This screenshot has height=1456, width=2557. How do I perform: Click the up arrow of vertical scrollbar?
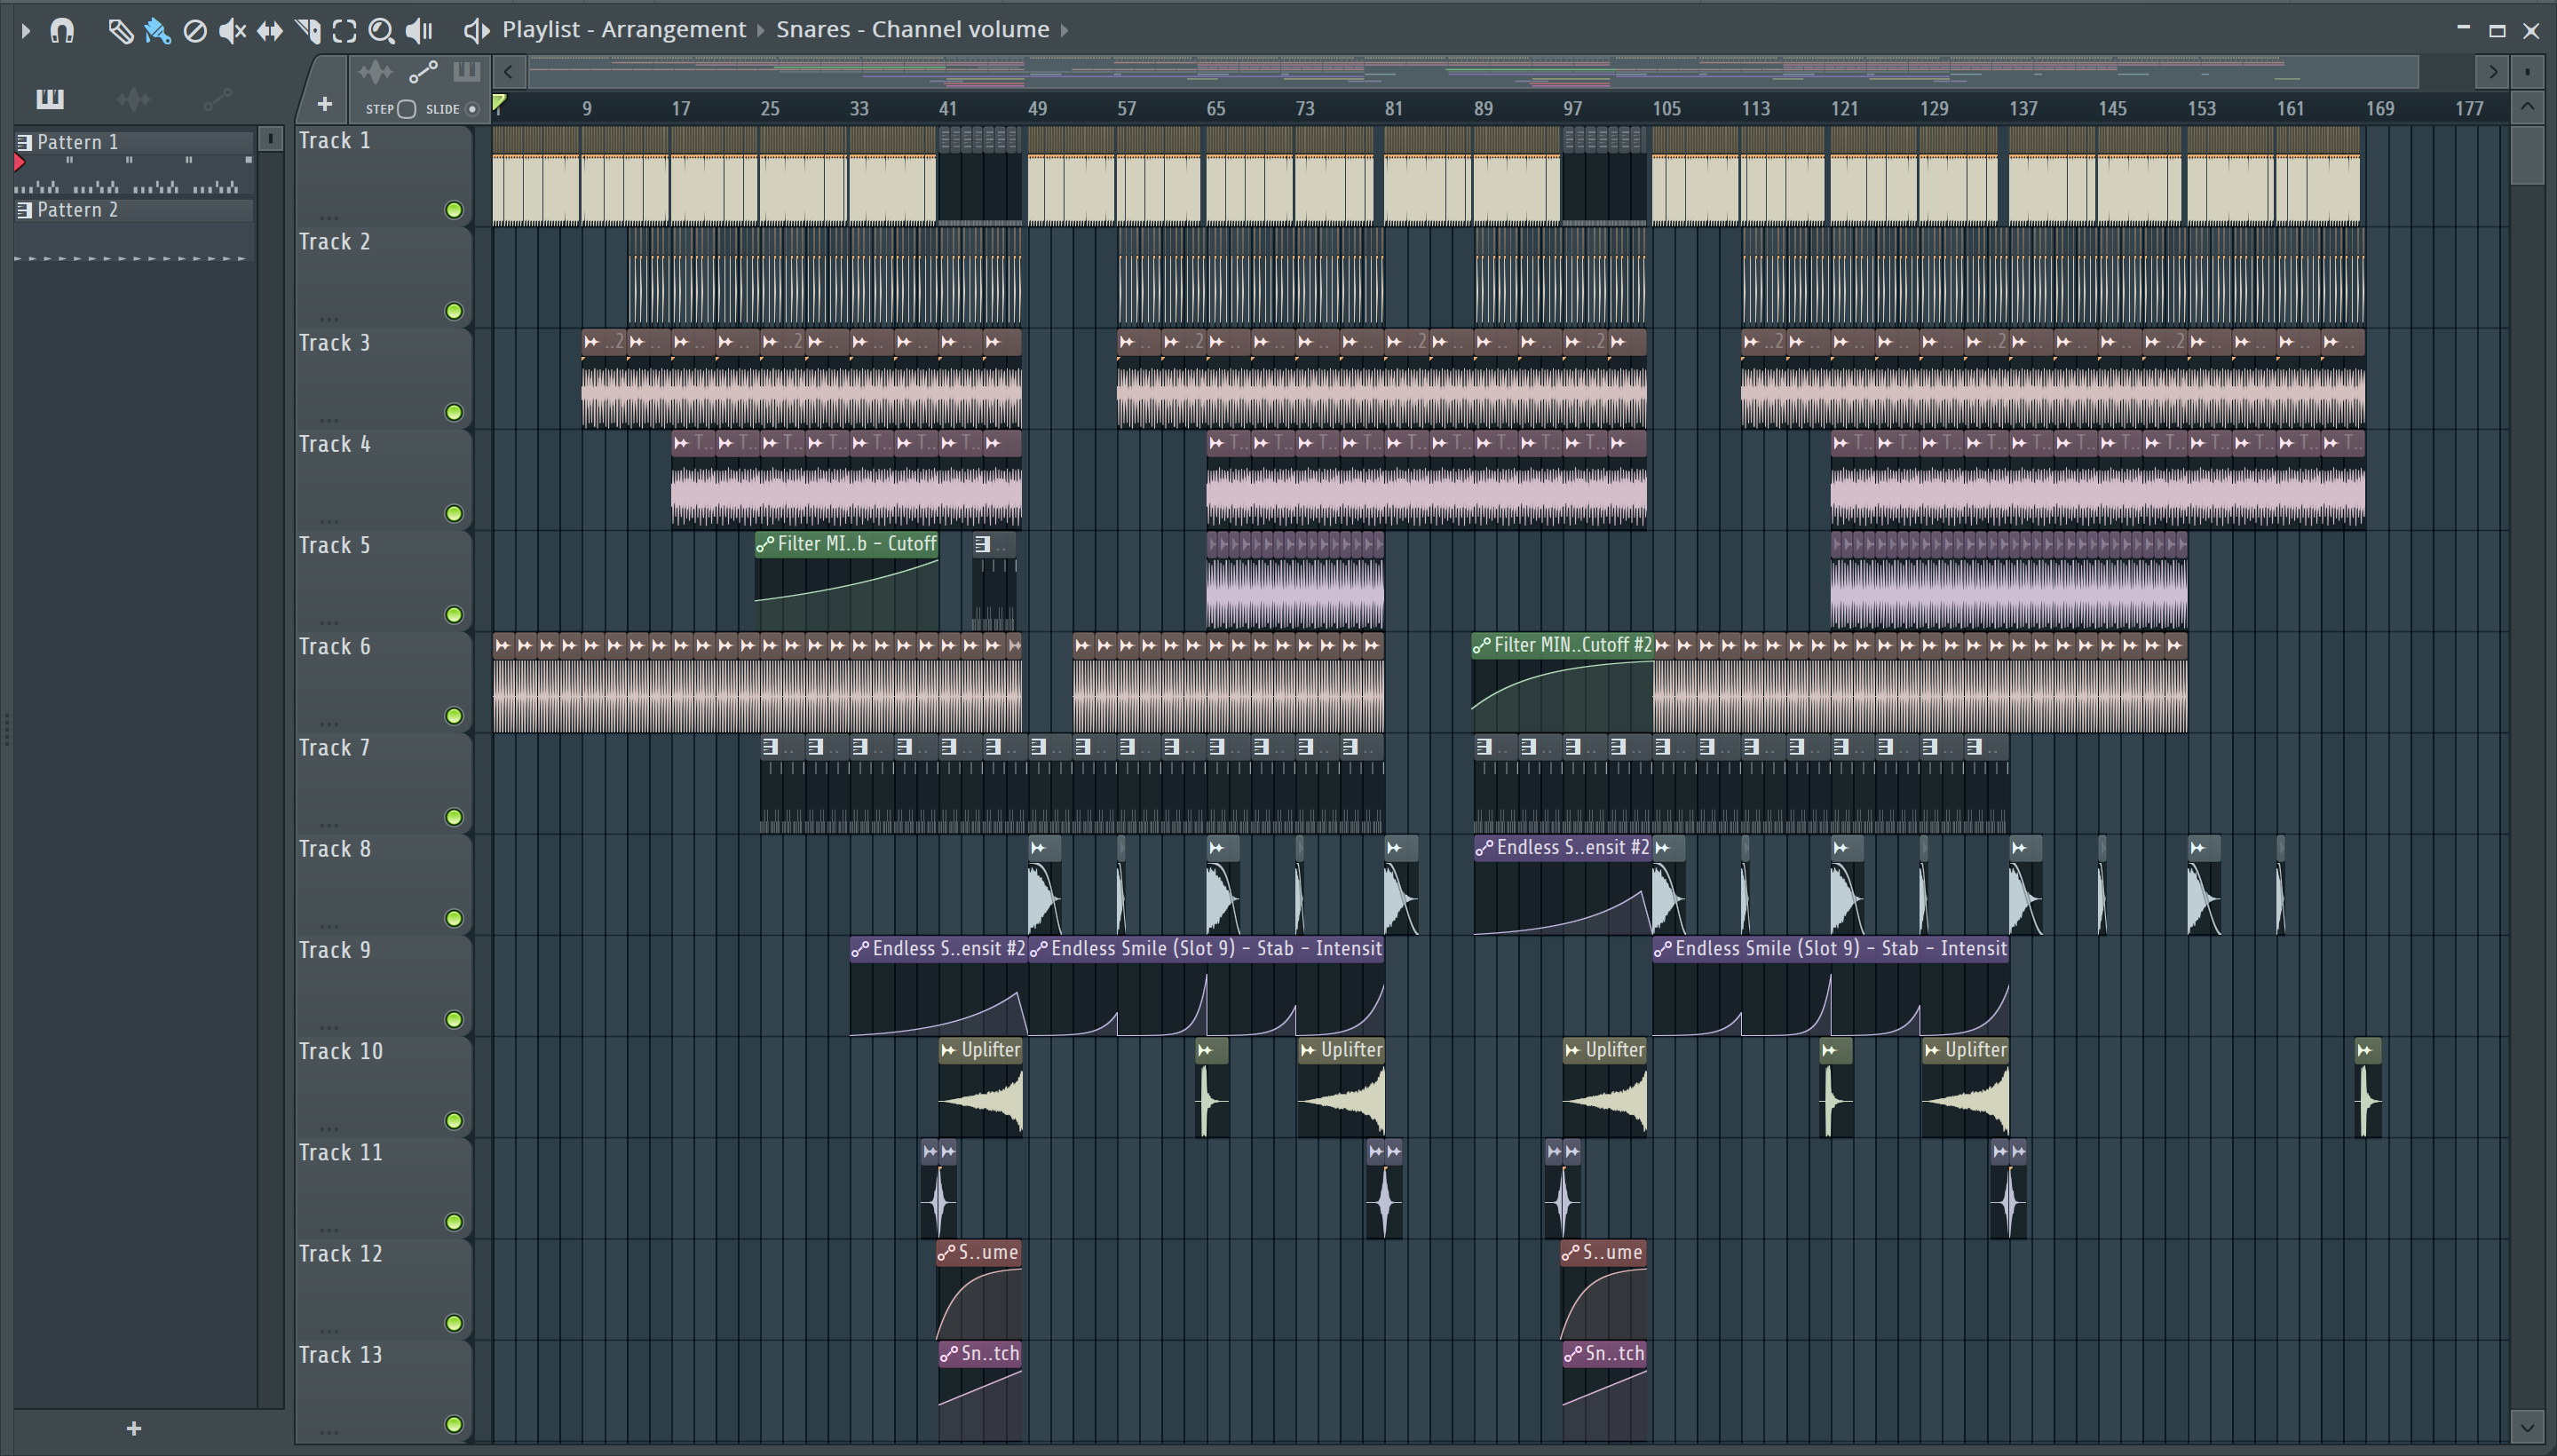[2527, 106]
